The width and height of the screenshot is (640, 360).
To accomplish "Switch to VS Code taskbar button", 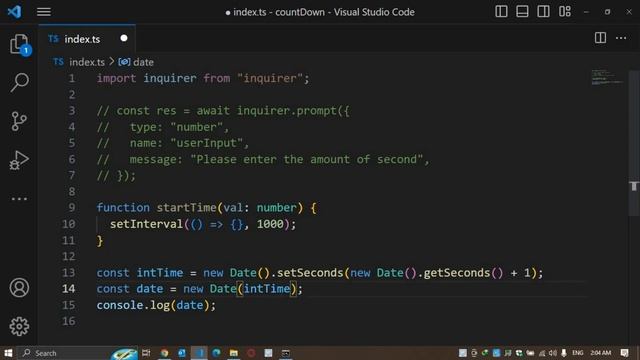I will point(199,353).
